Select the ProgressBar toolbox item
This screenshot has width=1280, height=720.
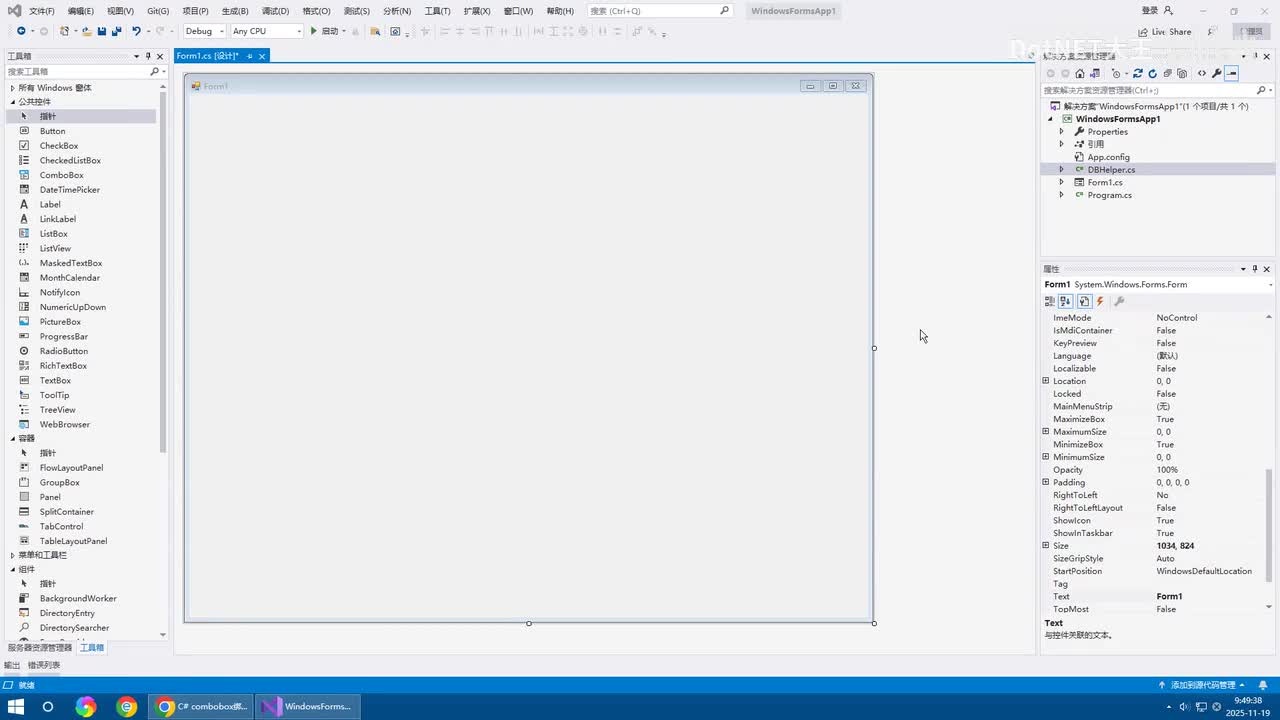pos(63,336)
